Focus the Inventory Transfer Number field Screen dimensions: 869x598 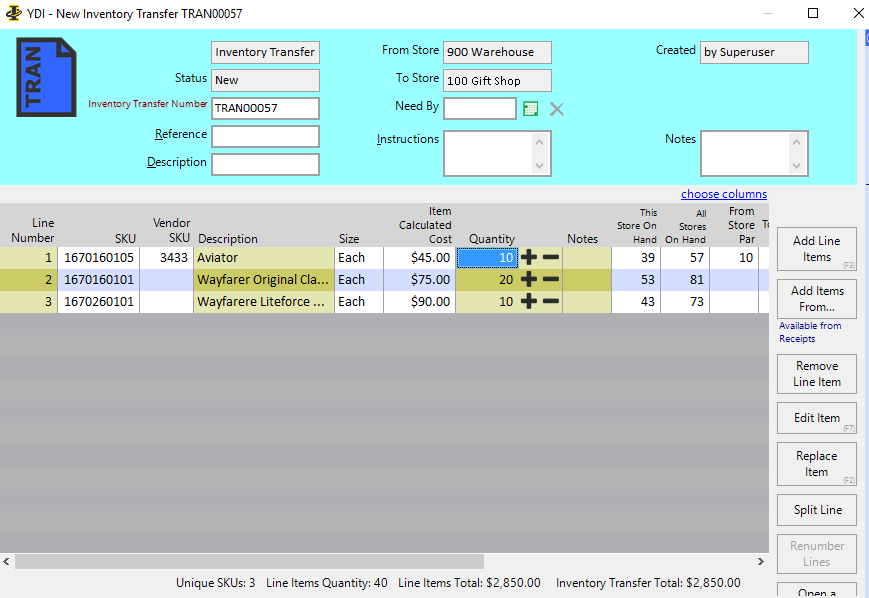click(x=265, y=108)
